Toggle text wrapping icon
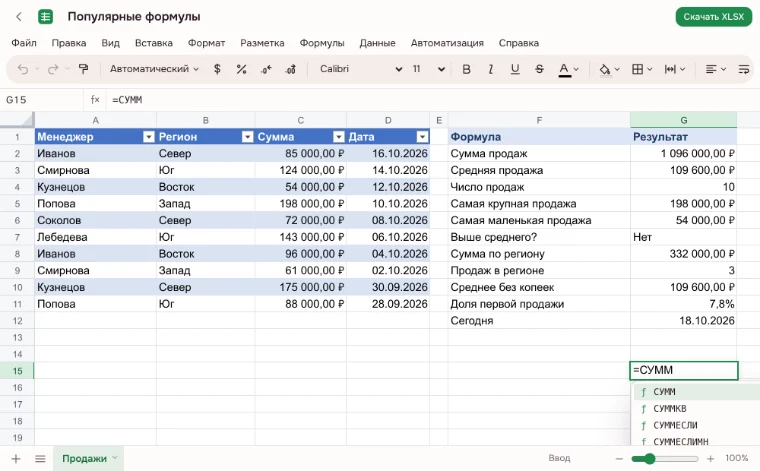Viewport: 760px width, 471px height. 744,69
